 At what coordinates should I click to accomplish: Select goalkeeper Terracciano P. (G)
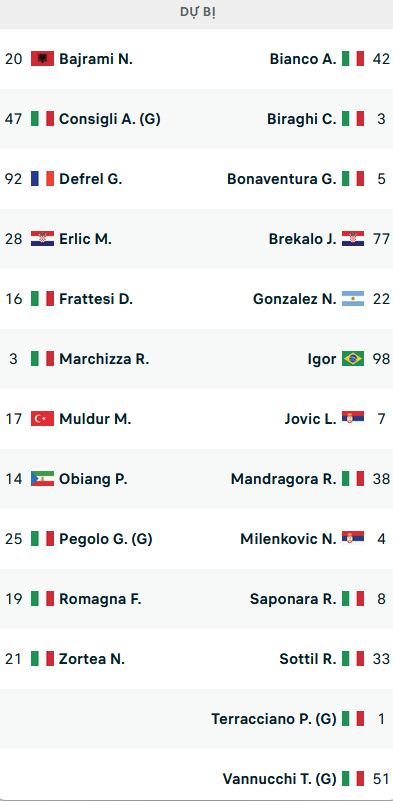click(274, 719)
